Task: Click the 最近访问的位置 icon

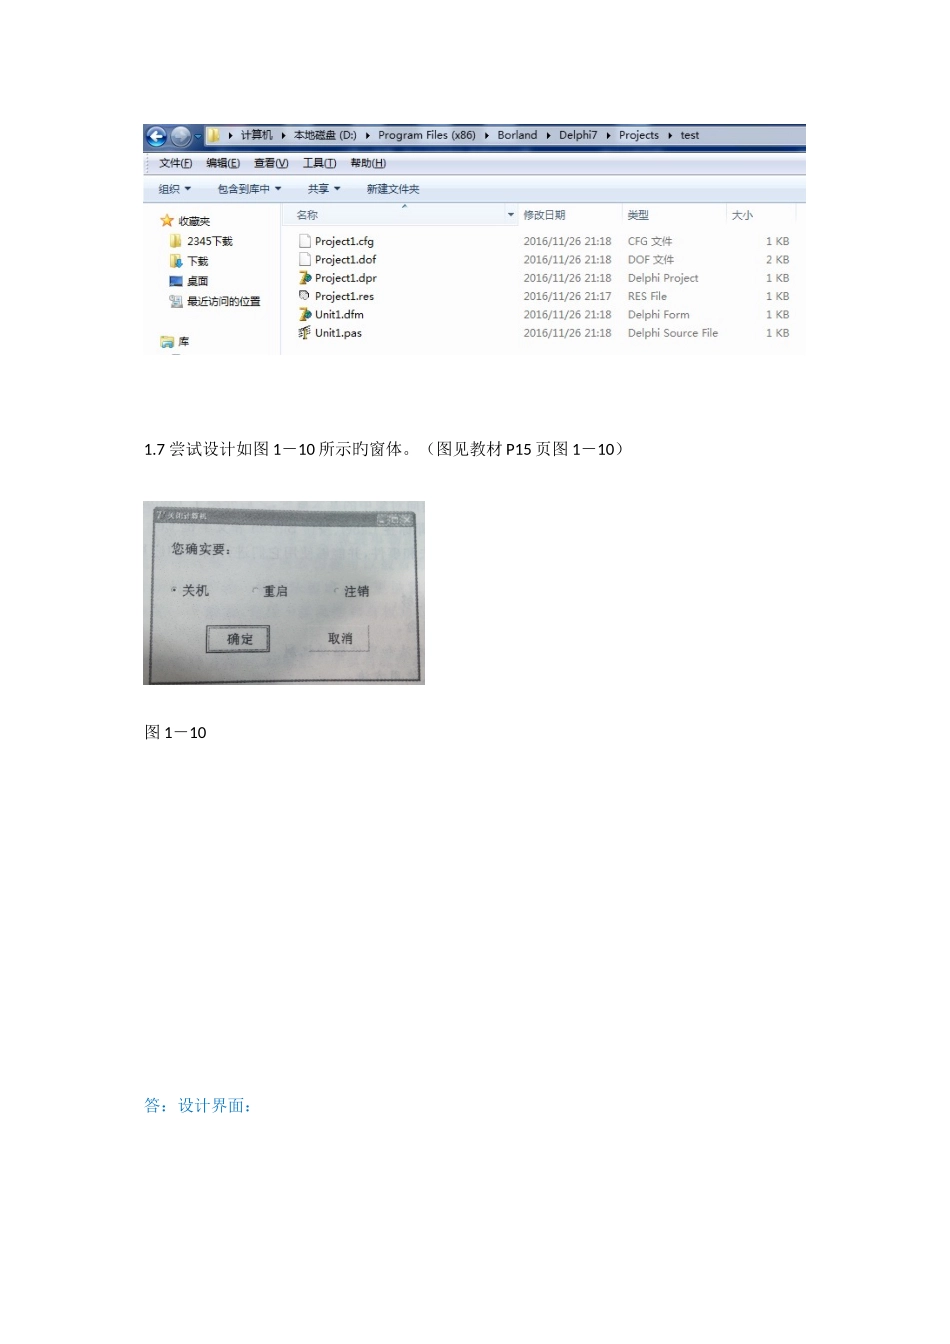Action: tap(176, 301)
